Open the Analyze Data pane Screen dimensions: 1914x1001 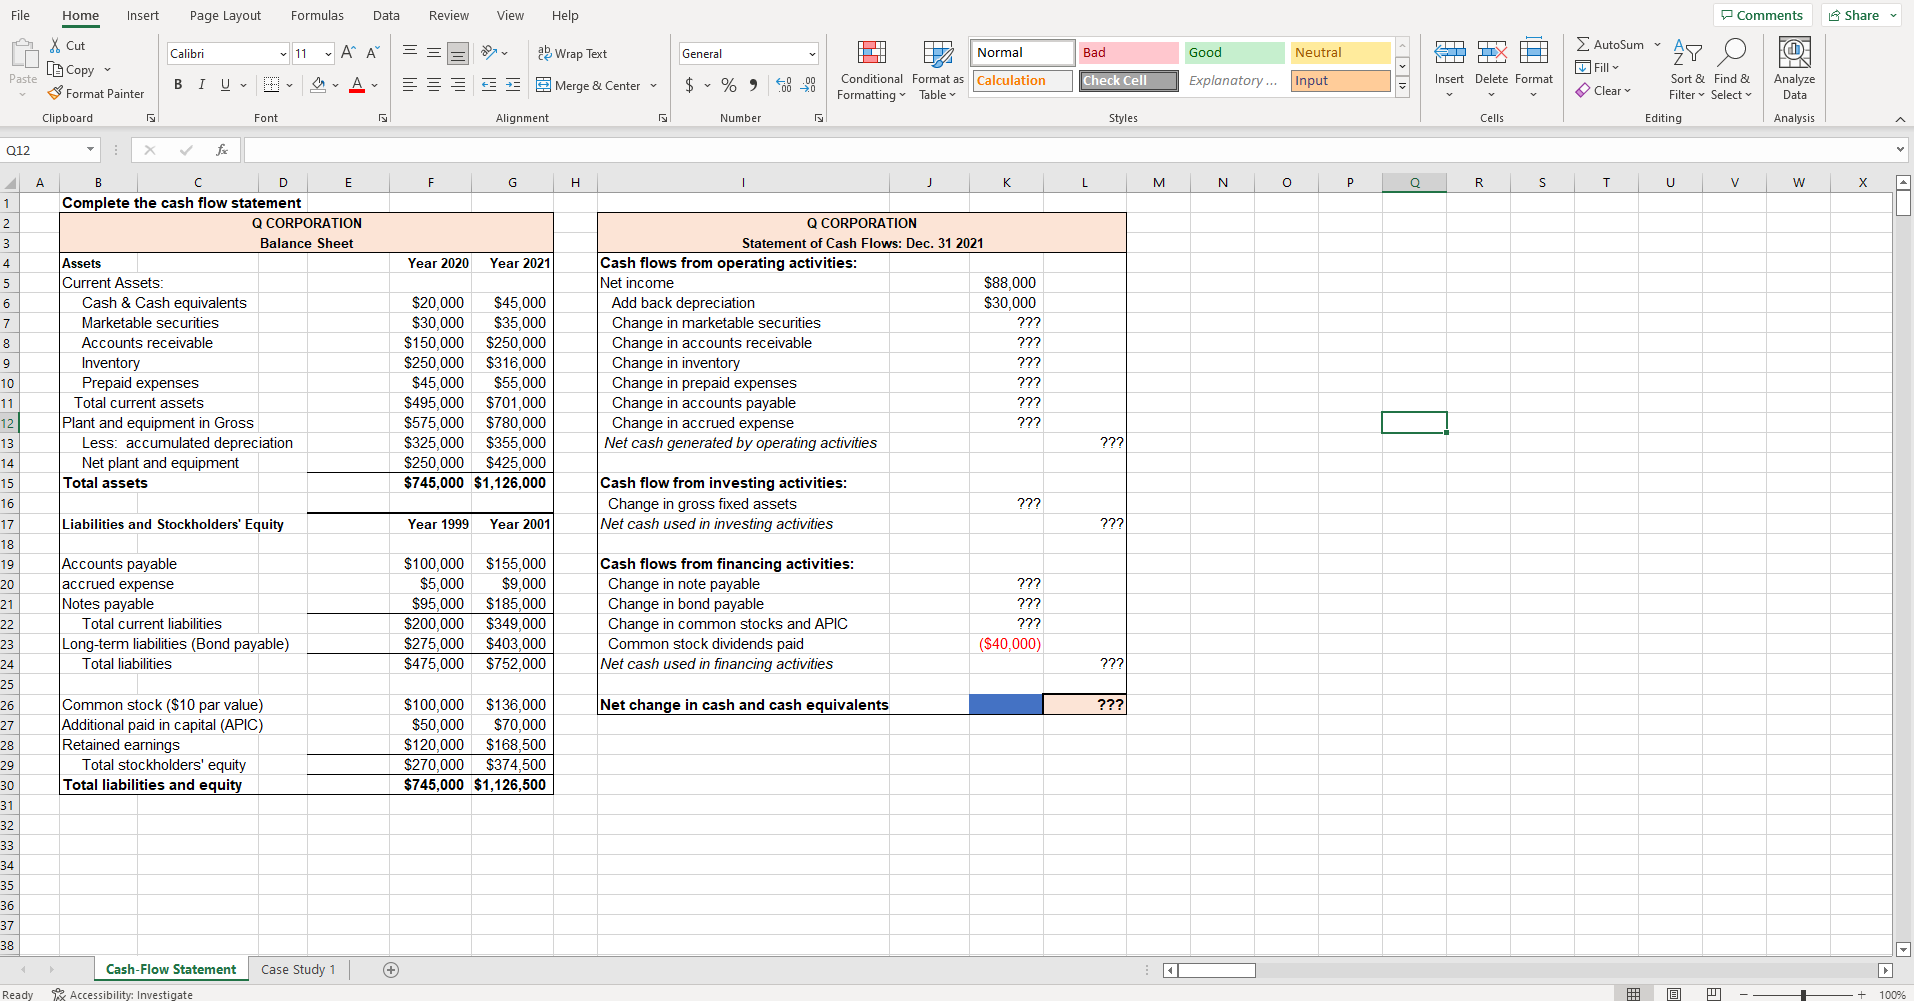coord(1793,68)
